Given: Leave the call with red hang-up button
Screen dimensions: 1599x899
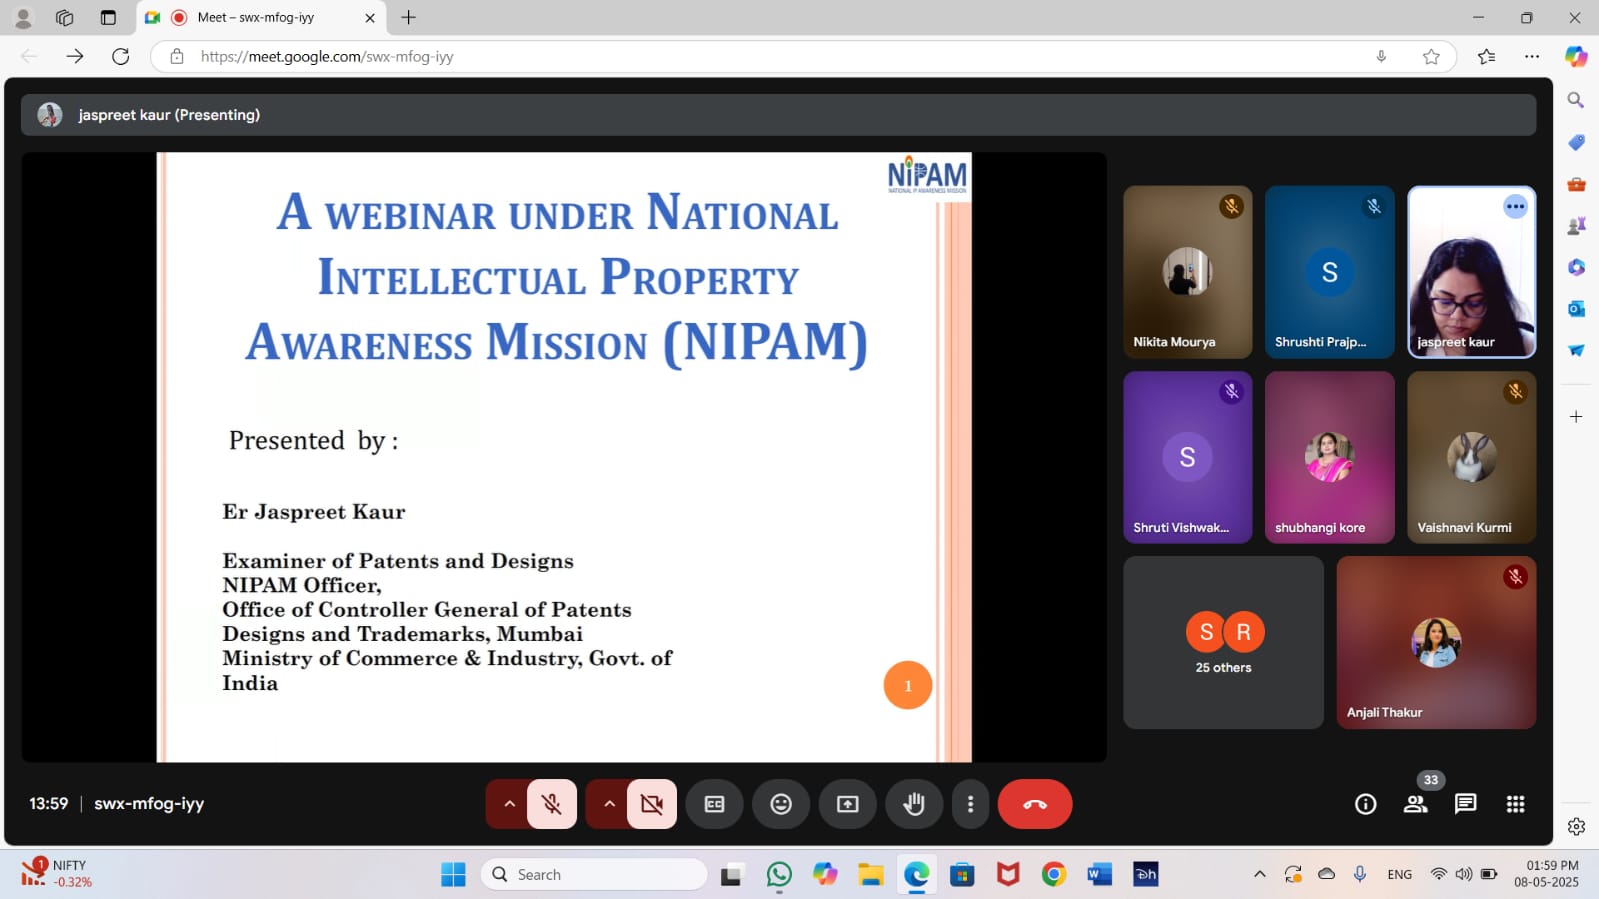Looking at the screenshot, I should [x=1035, y=804].
